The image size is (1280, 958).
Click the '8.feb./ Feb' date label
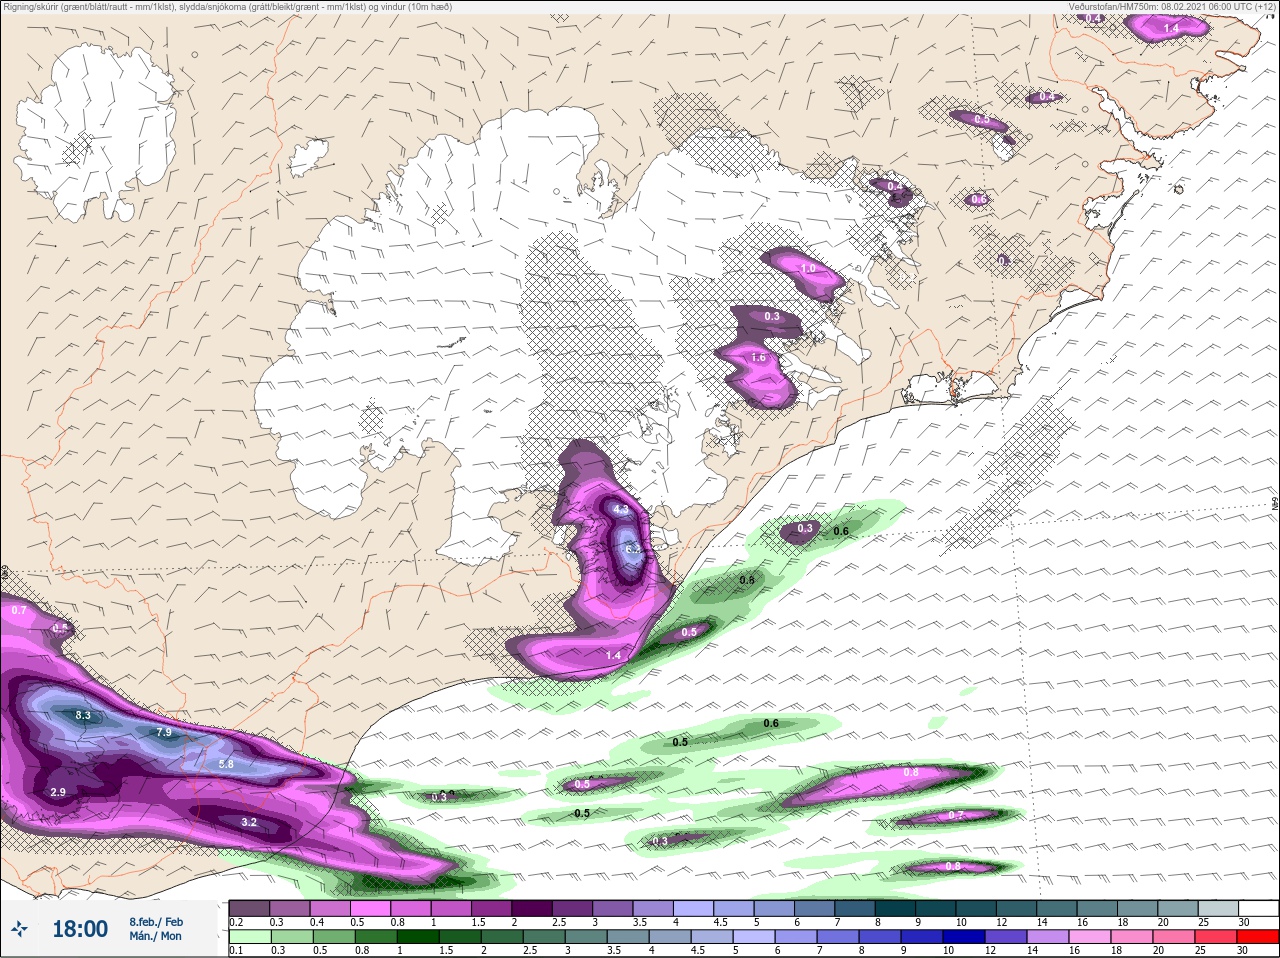[x=156, y=921]
